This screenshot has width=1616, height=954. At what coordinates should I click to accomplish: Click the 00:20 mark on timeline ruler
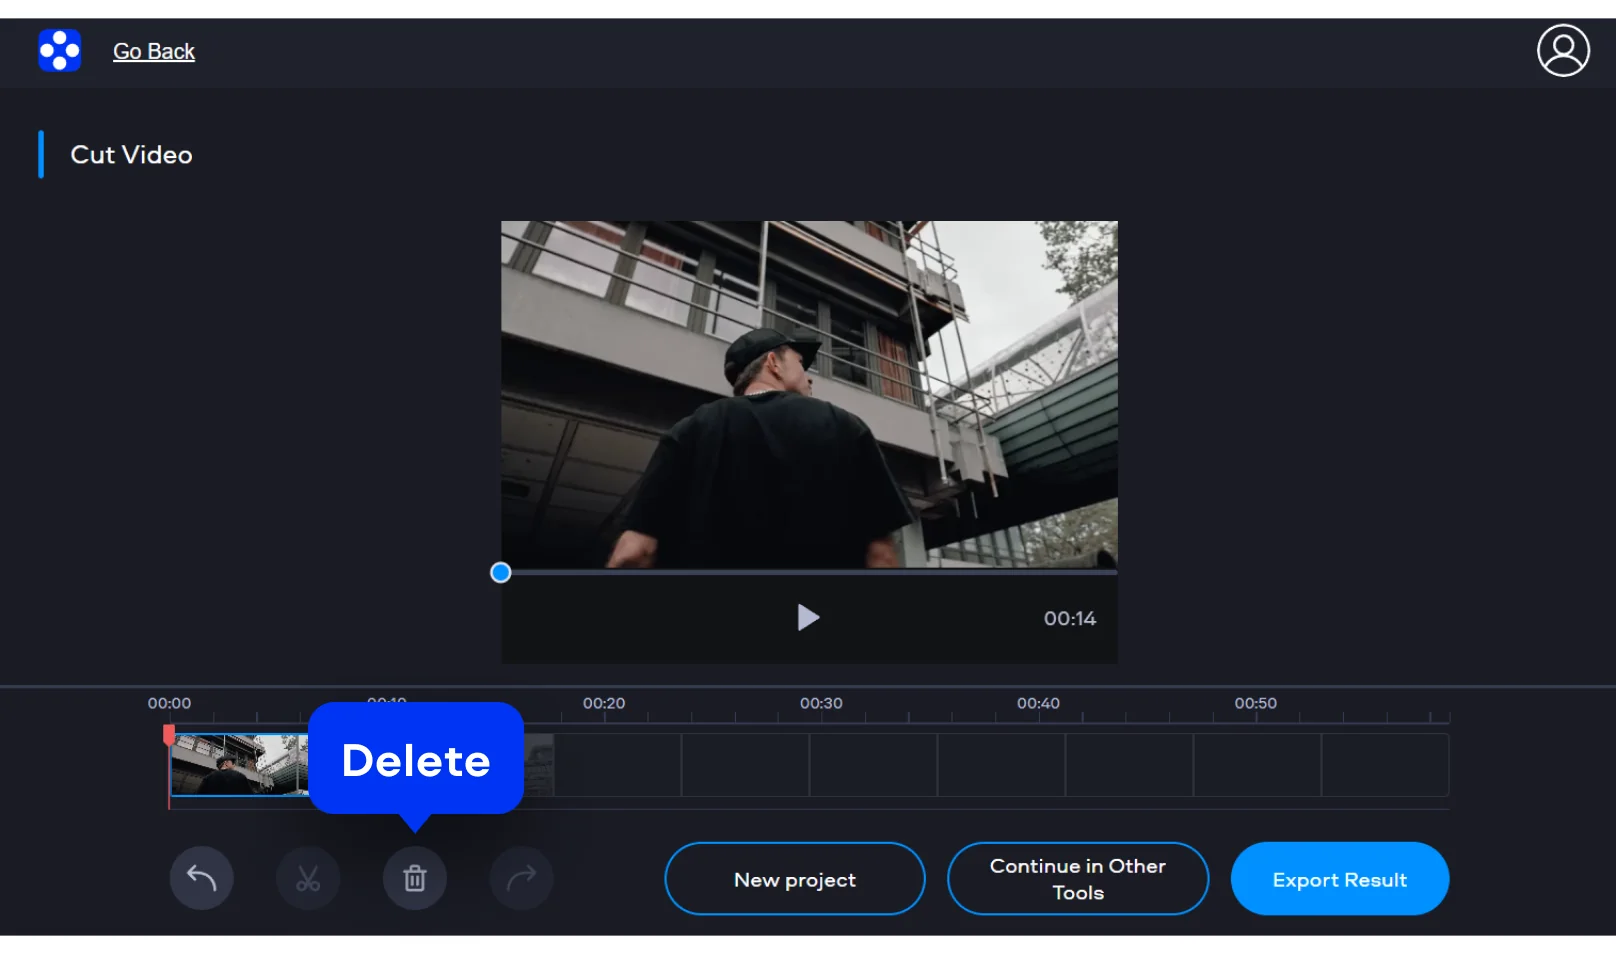[604, 704]
